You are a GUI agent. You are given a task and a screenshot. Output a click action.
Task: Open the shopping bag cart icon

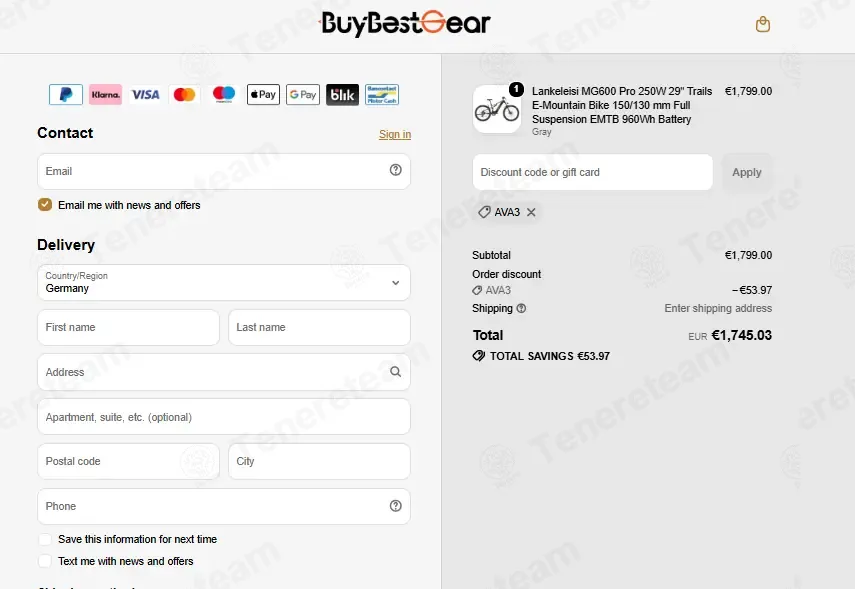[x=763, y=25]
